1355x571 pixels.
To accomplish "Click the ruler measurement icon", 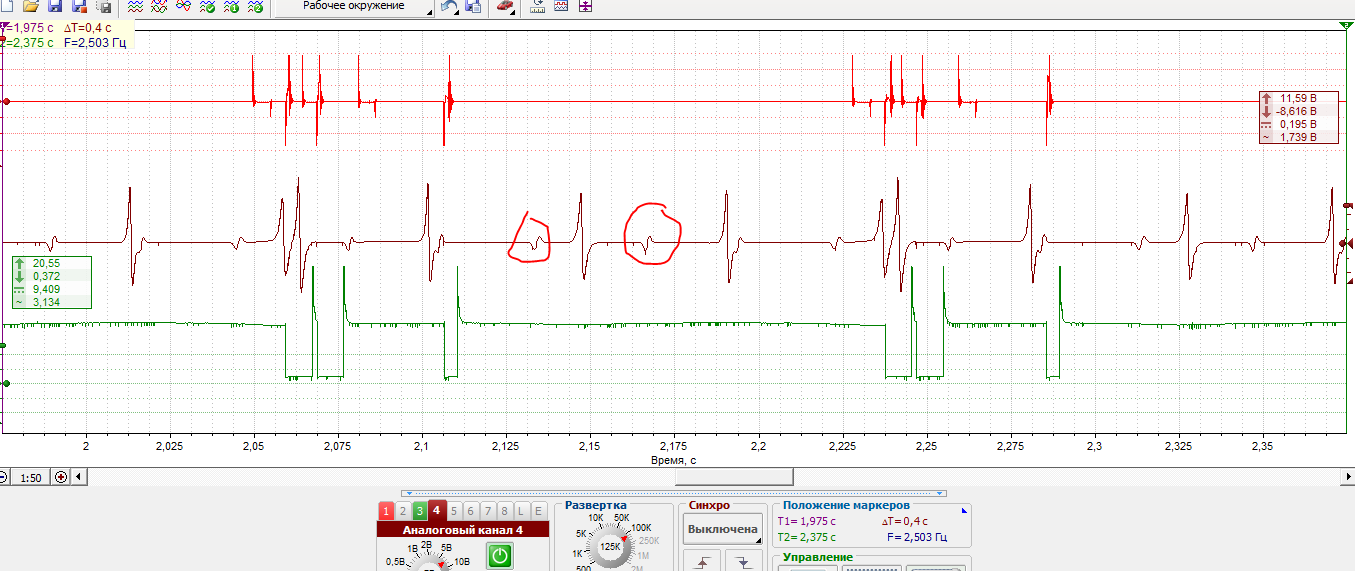I will [x=537, y=6].
